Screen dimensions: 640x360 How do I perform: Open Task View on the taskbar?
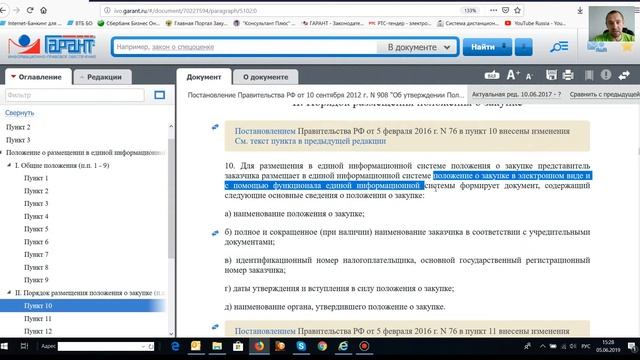(24, 346)
